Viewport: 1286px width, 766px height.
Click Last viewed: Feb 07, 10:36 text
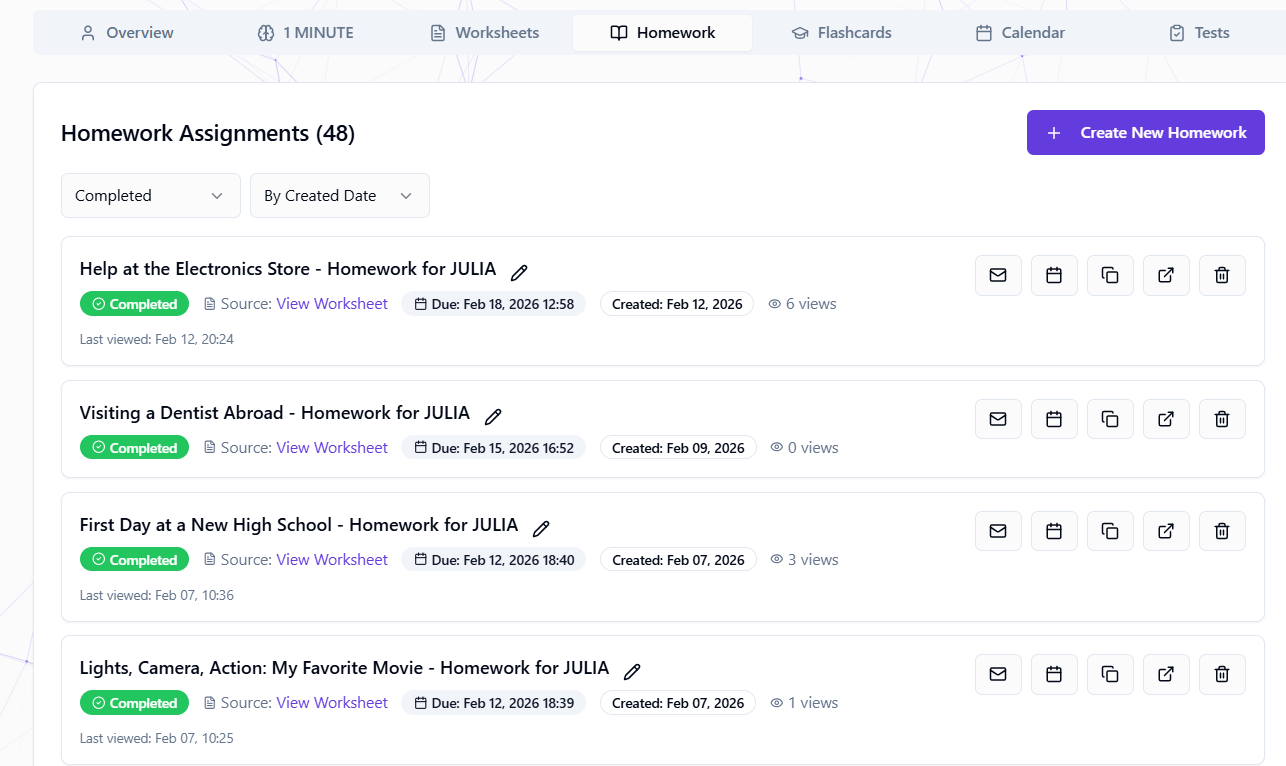[x=157, y=595]
